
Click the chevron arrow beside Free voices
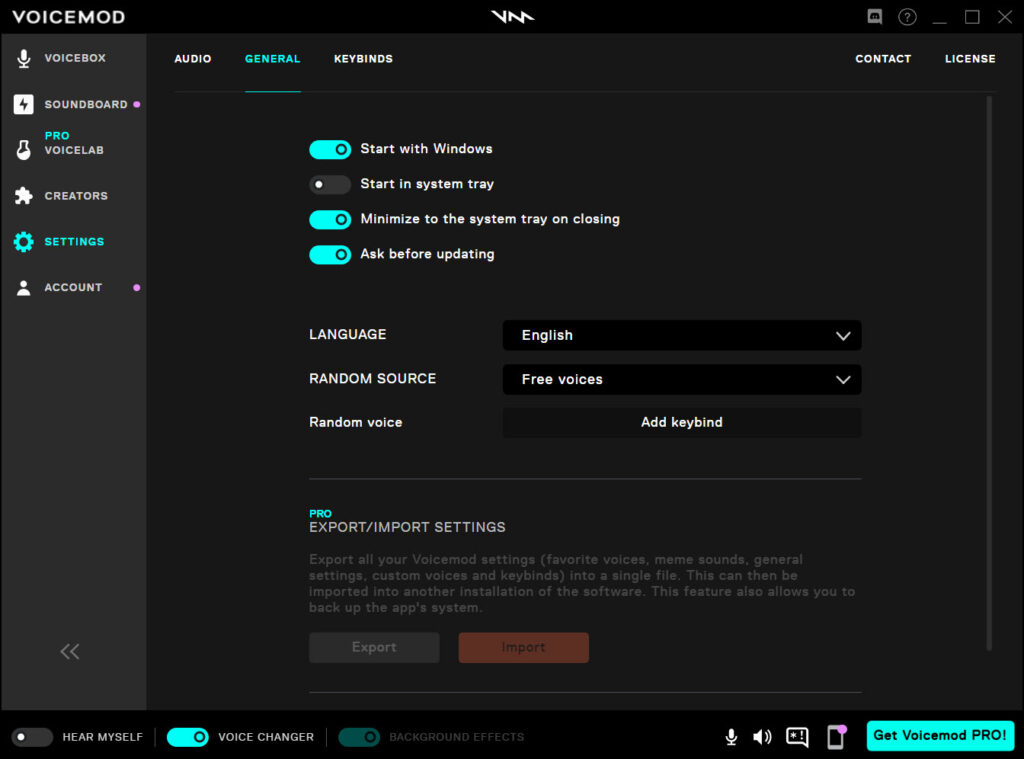pyautogui.click(x=843, y=380)
